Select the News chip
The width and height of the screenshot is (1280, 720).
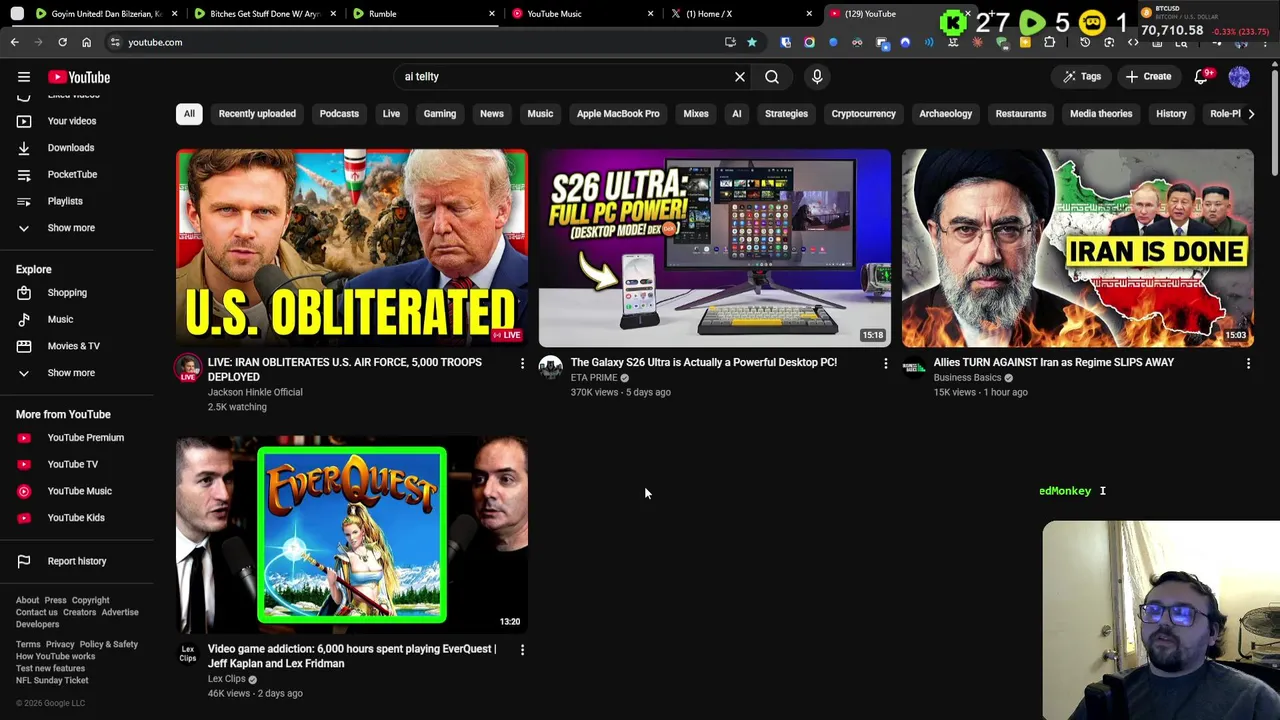click(x=492, y=114)
